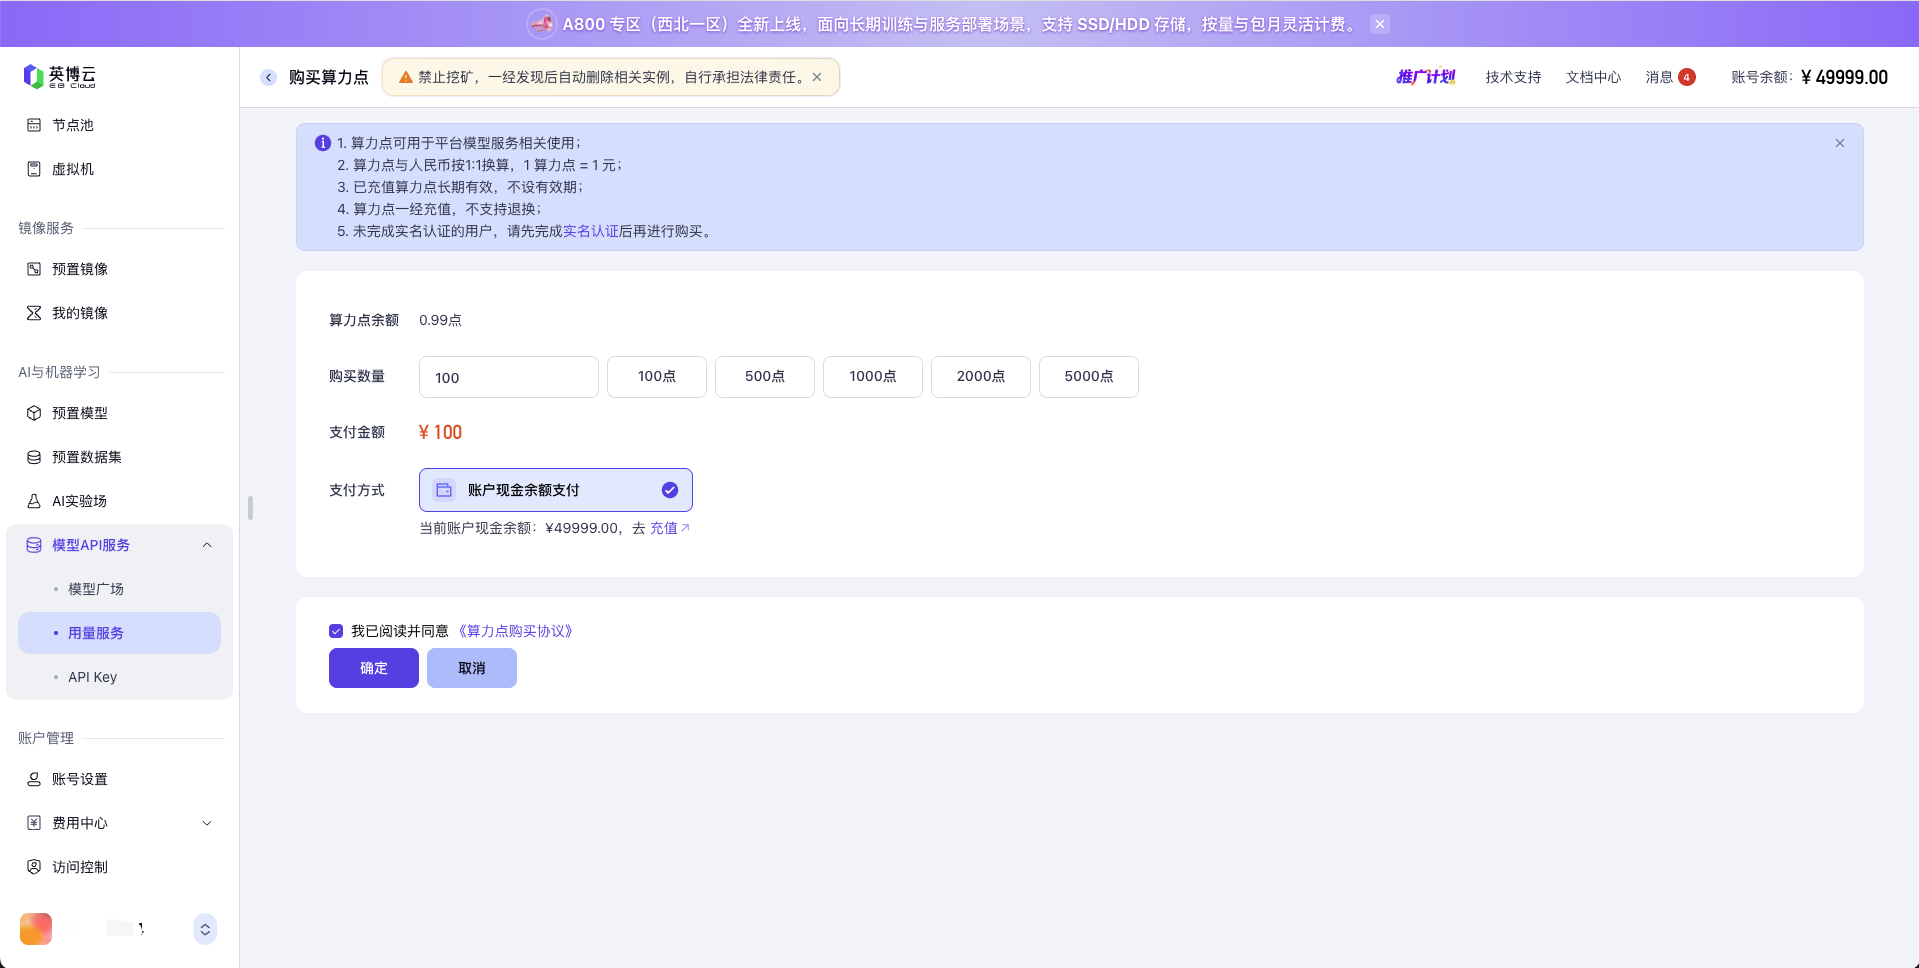Dismiss the 禁止挖矿 warning notice
1919x968 pixels.
(817, 77)
